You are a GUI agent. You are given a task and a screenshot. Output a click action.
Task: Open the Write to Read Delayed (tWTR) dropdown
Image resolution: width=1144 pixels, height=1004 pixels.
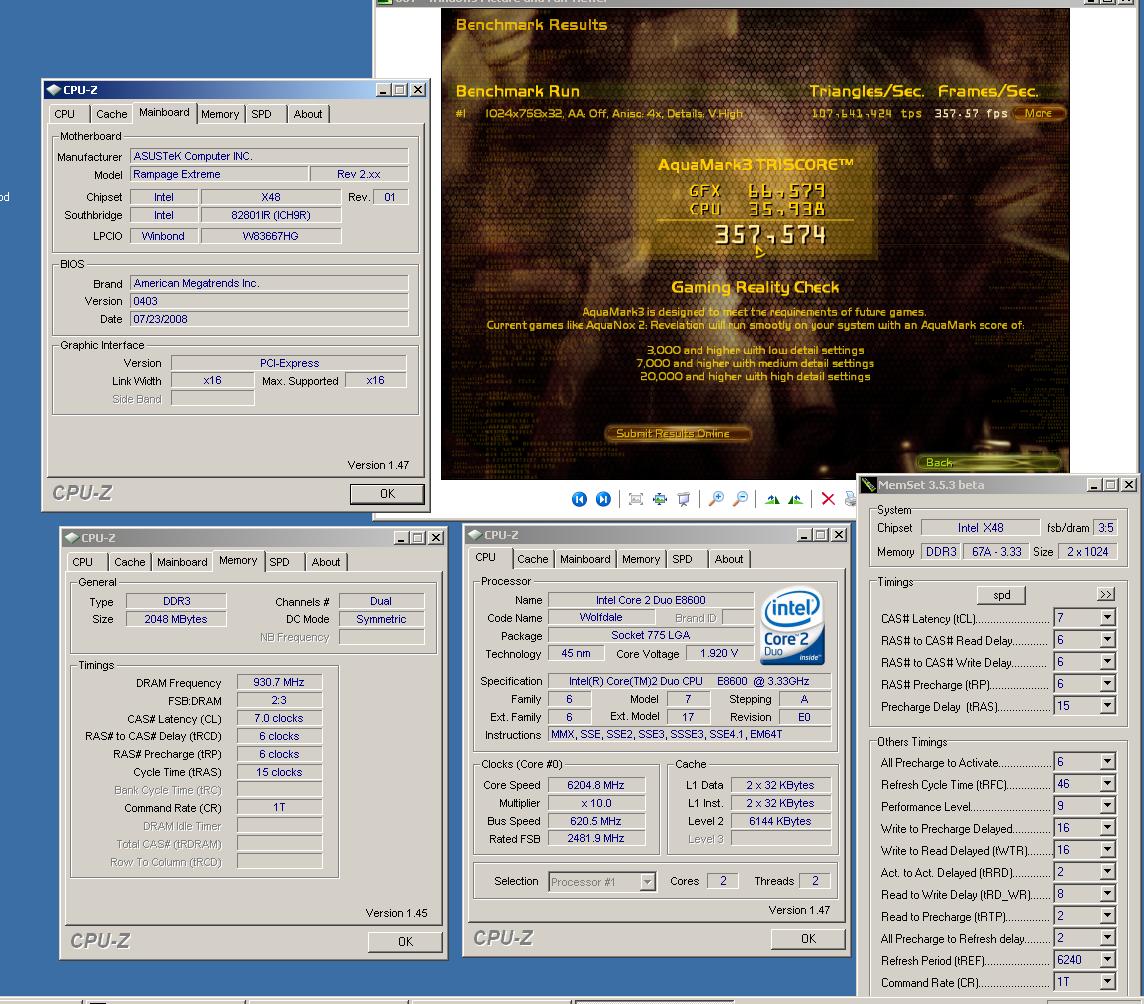[x=1107, y=849]
